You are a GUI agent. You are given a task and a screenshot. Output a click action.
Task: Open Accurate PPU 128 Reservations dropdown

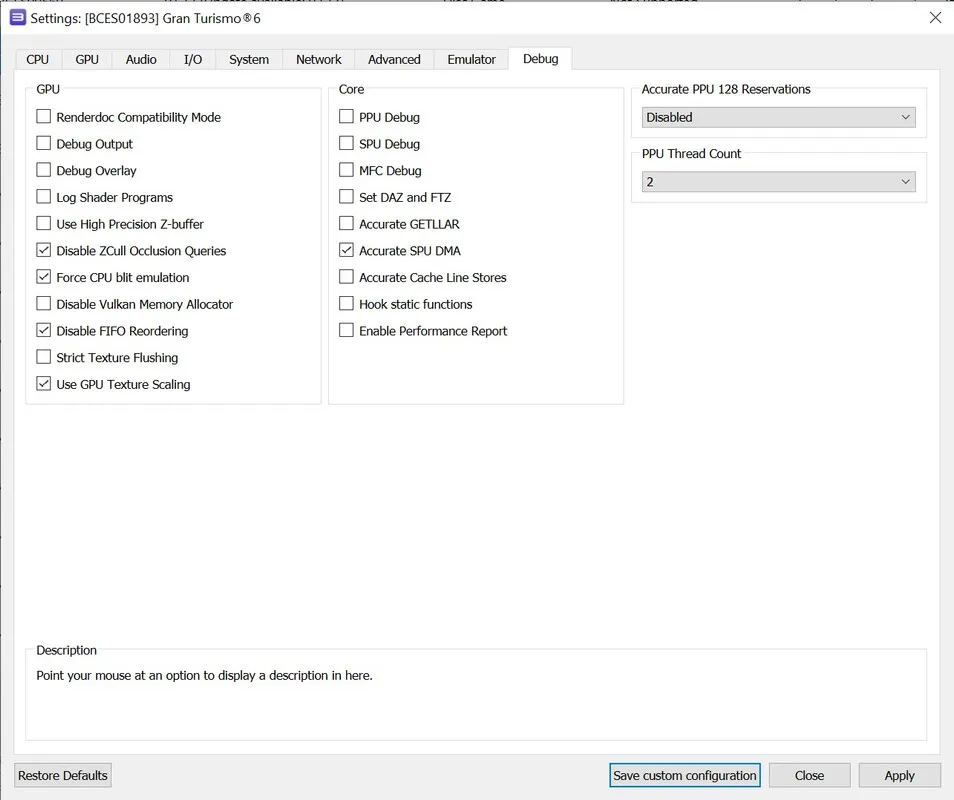point(778,117)
